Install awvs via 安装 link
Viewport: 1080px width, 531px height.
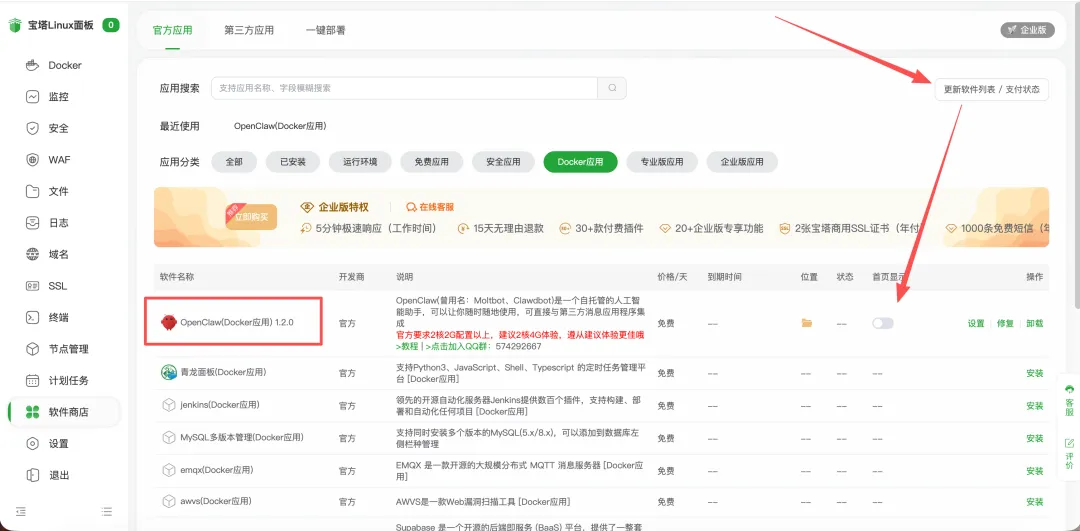tap(1035, 502)
